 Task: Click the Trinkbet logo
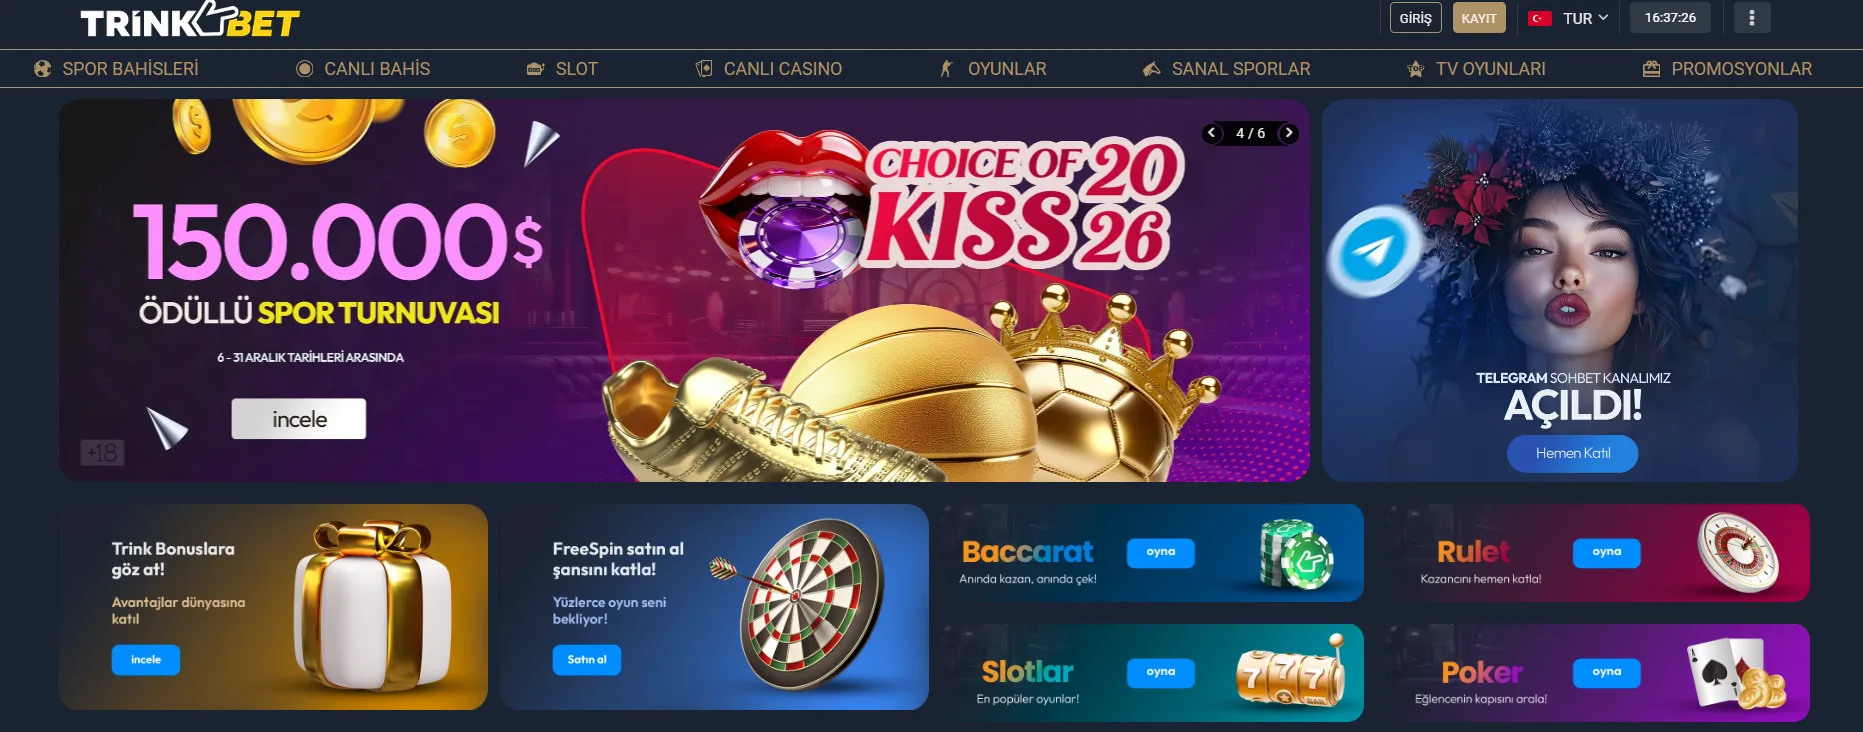click(x=190, y=20)
